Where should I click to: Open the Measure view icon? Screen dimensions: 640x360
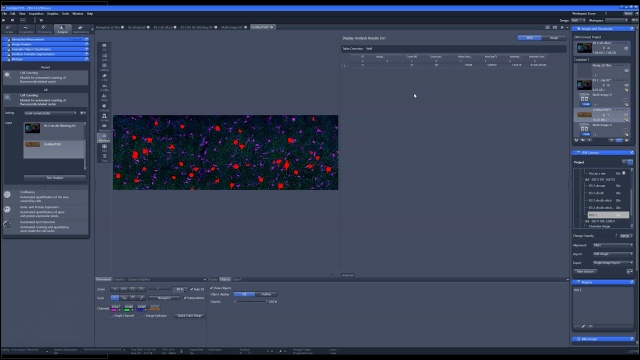(104, 127)
